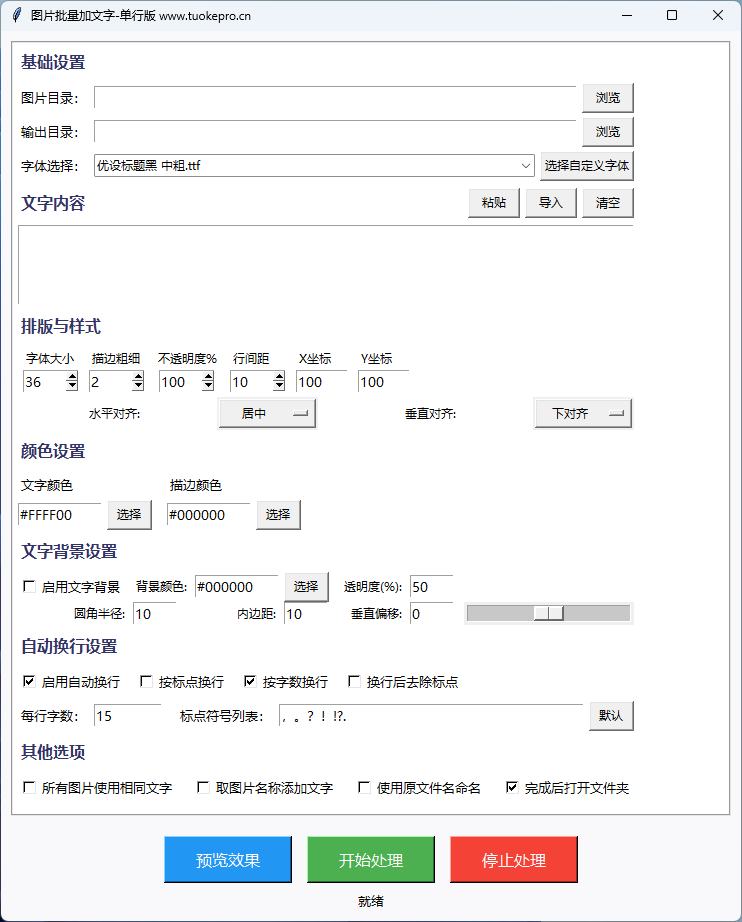This screenshot has width=742, height=922.
Task: Increase 不透明度% using up spinner arrow
Action: (208, 376)
